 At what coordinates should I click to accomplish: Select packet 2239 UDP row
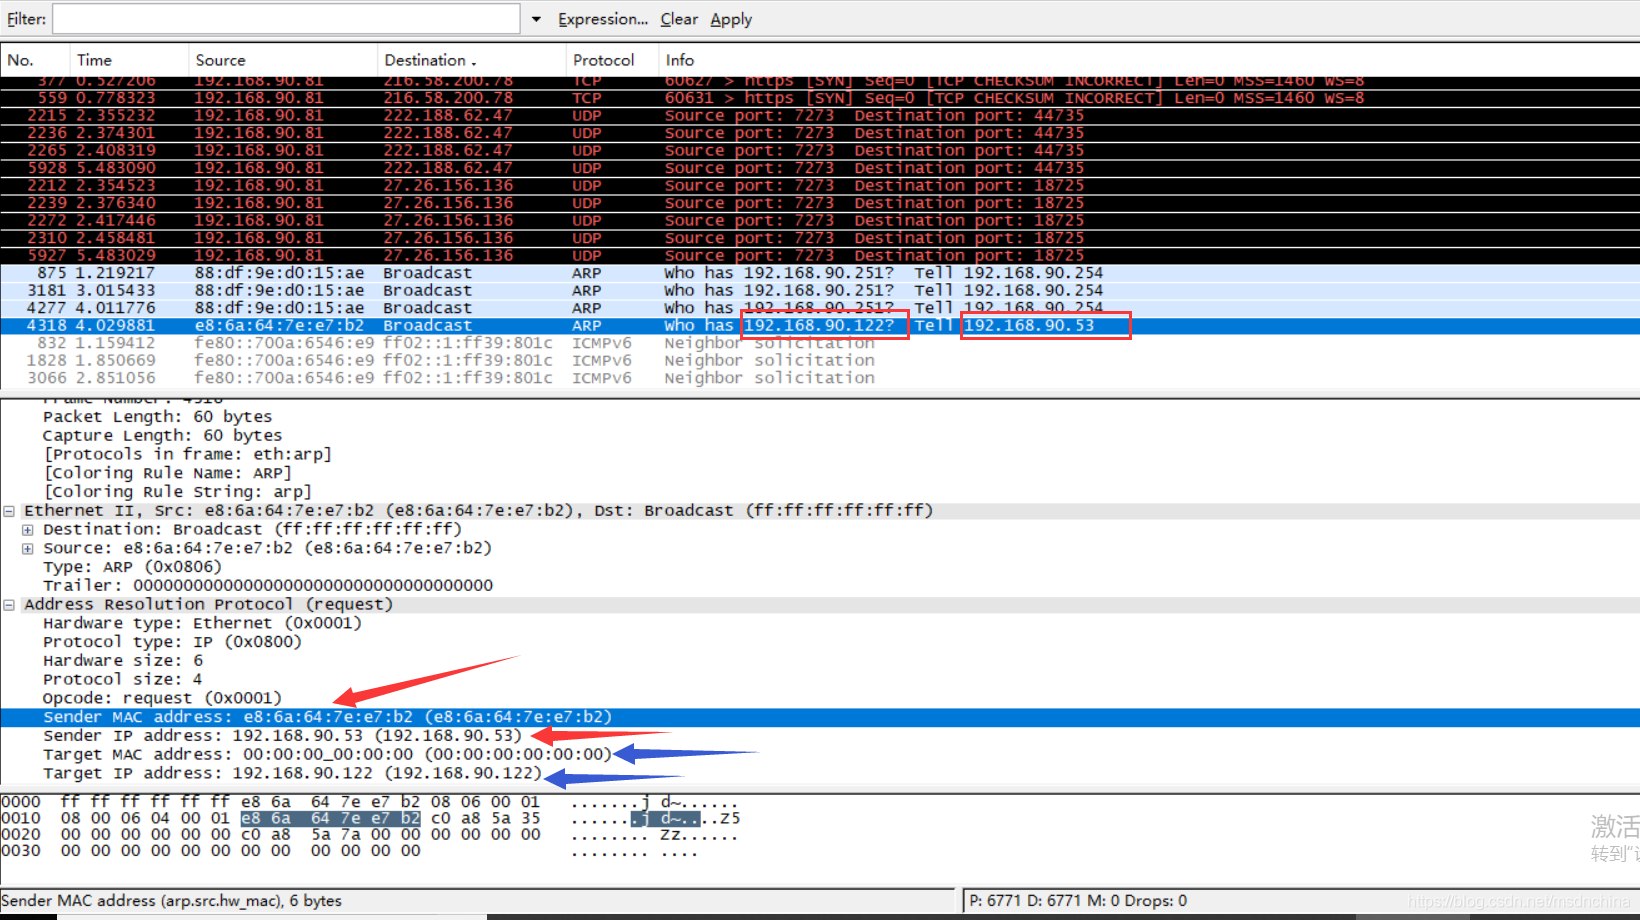tap(820, 203)
